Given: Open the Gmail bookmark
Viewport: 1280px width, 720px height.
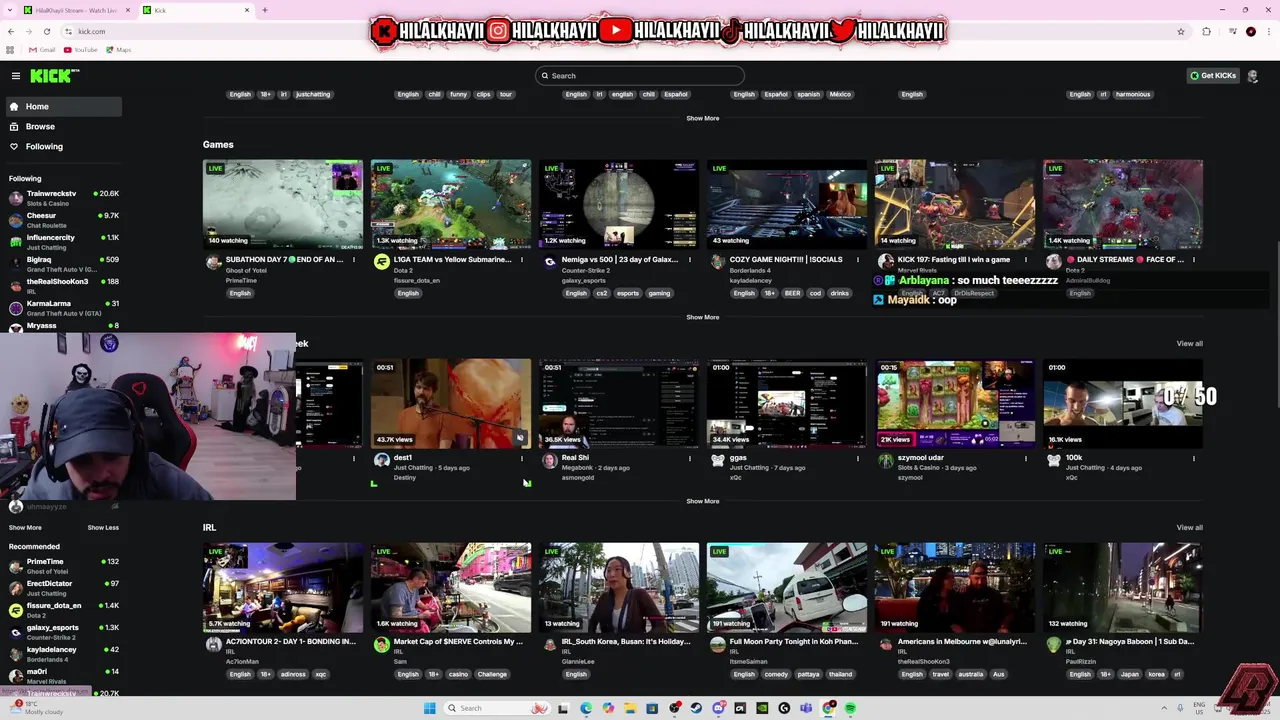Looking at the screenshot, I should click(42, 50).
